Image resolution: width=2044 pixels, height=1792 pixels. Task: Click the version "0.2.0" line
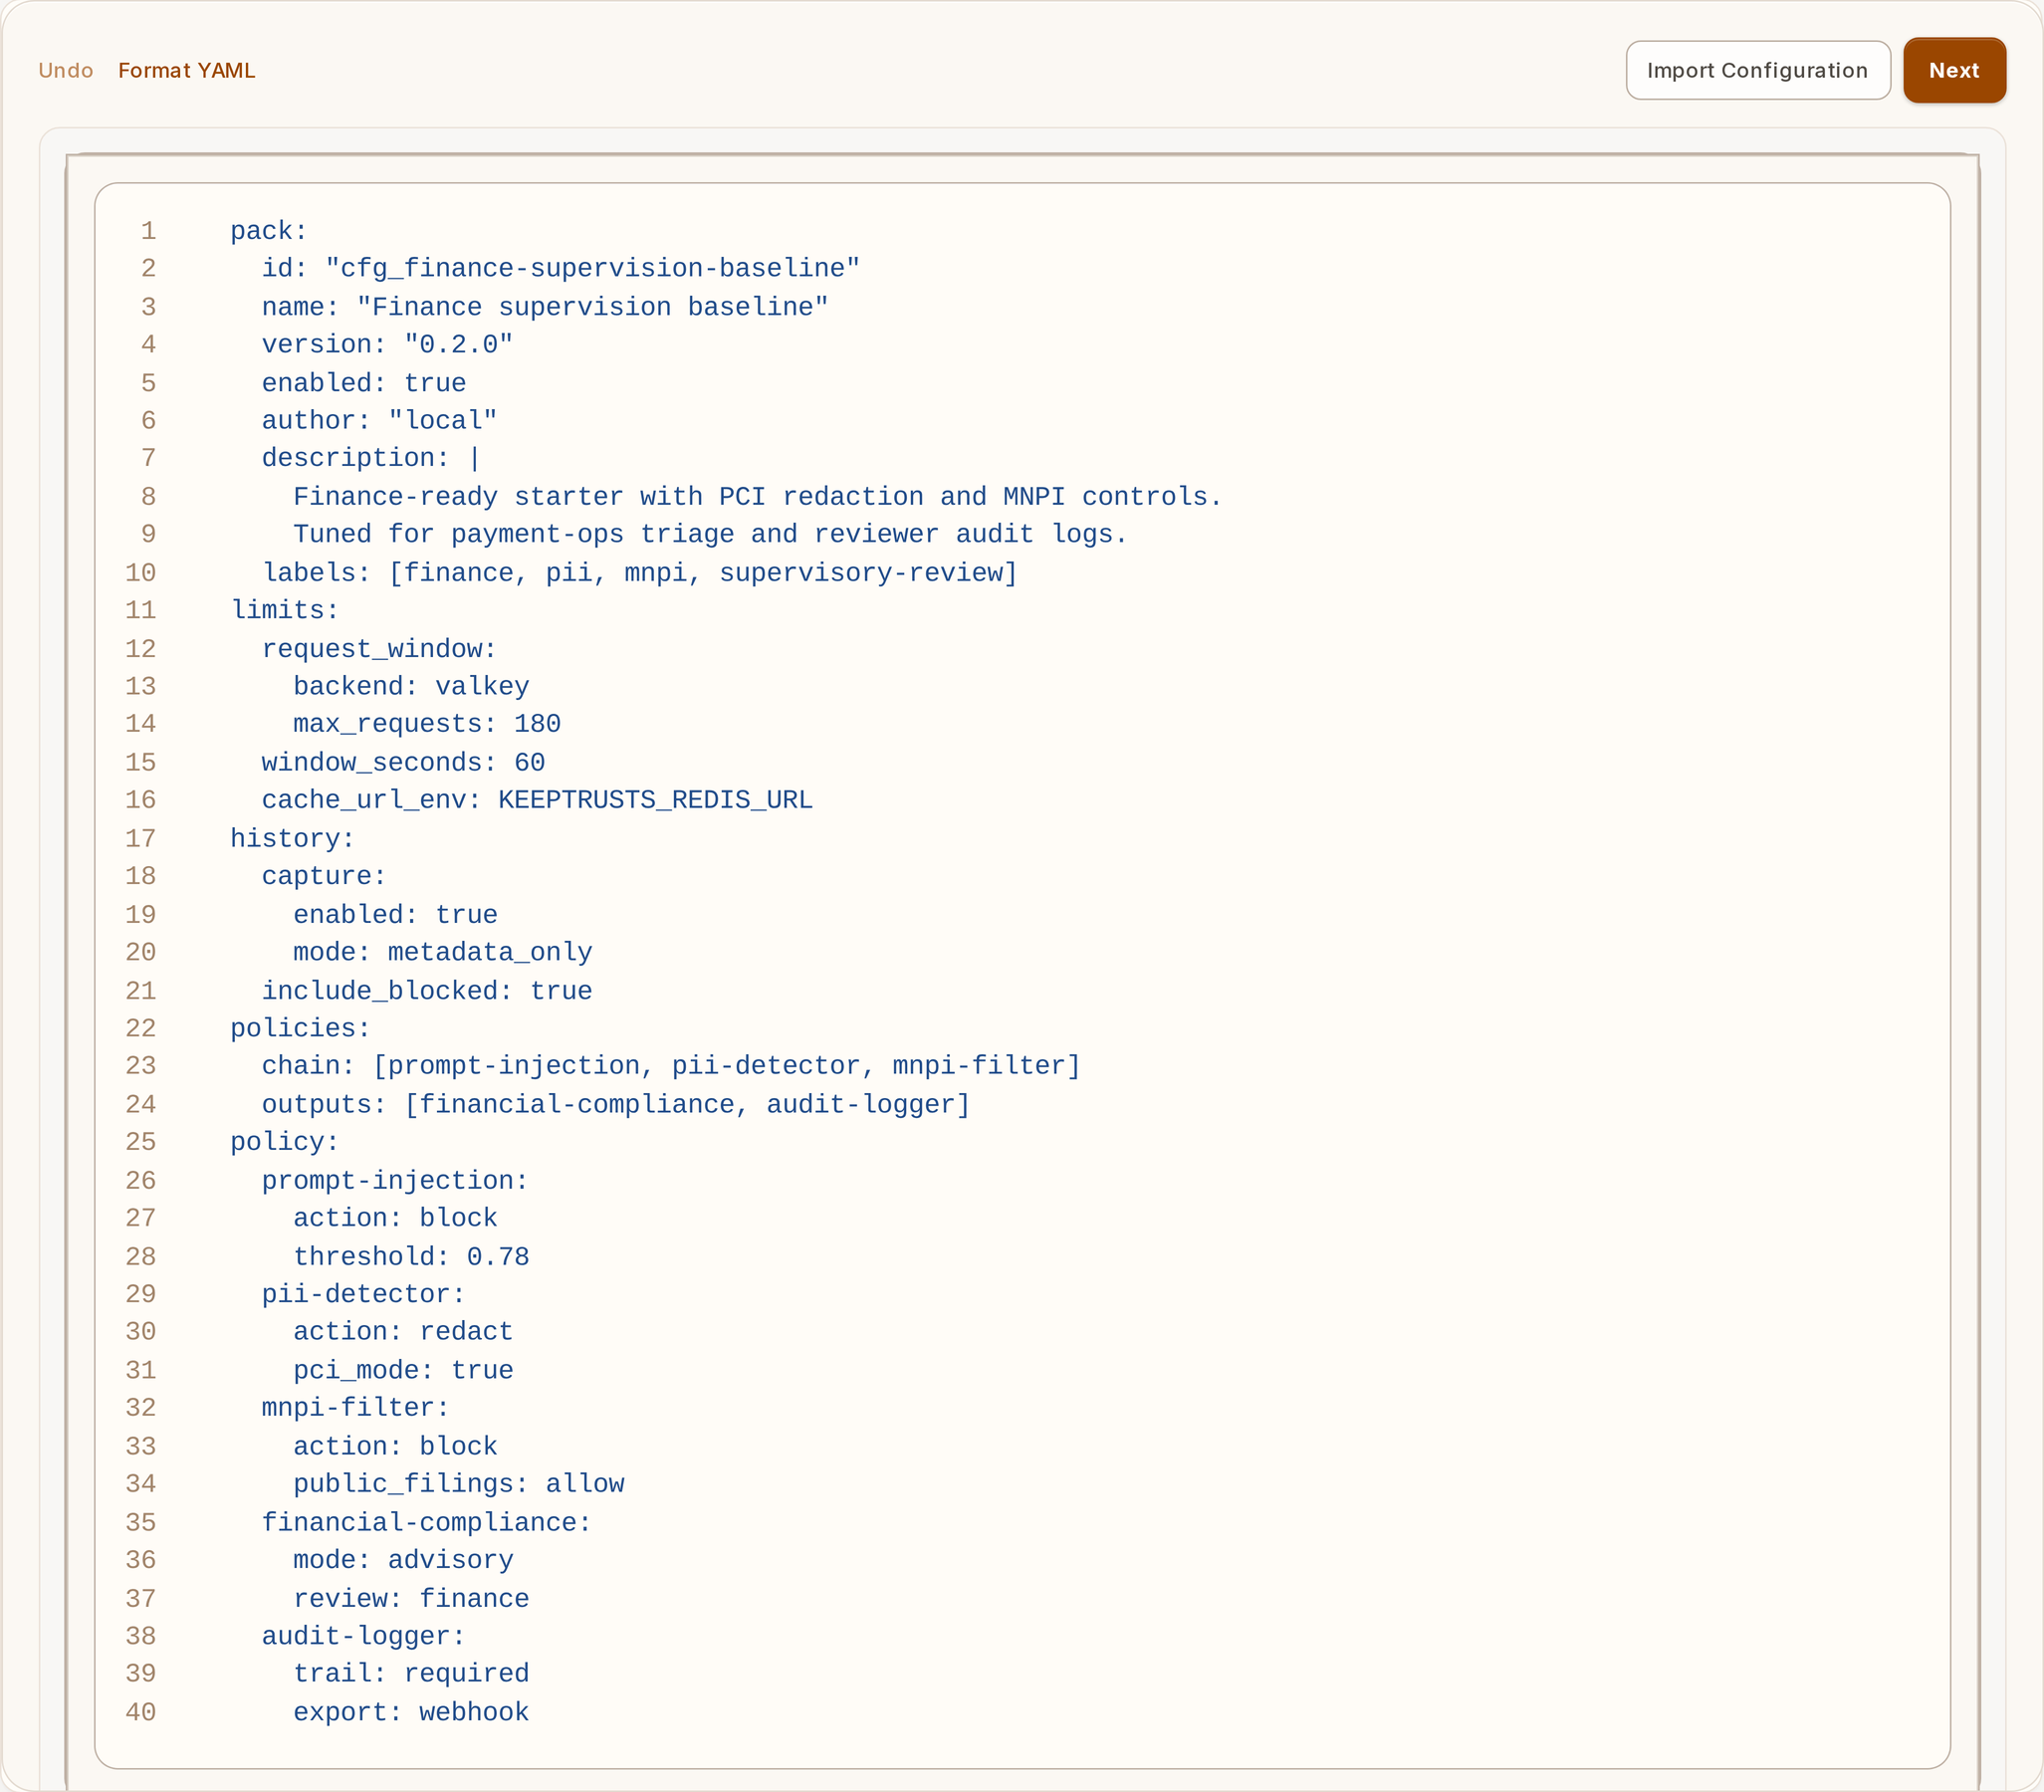coord(387,345)
